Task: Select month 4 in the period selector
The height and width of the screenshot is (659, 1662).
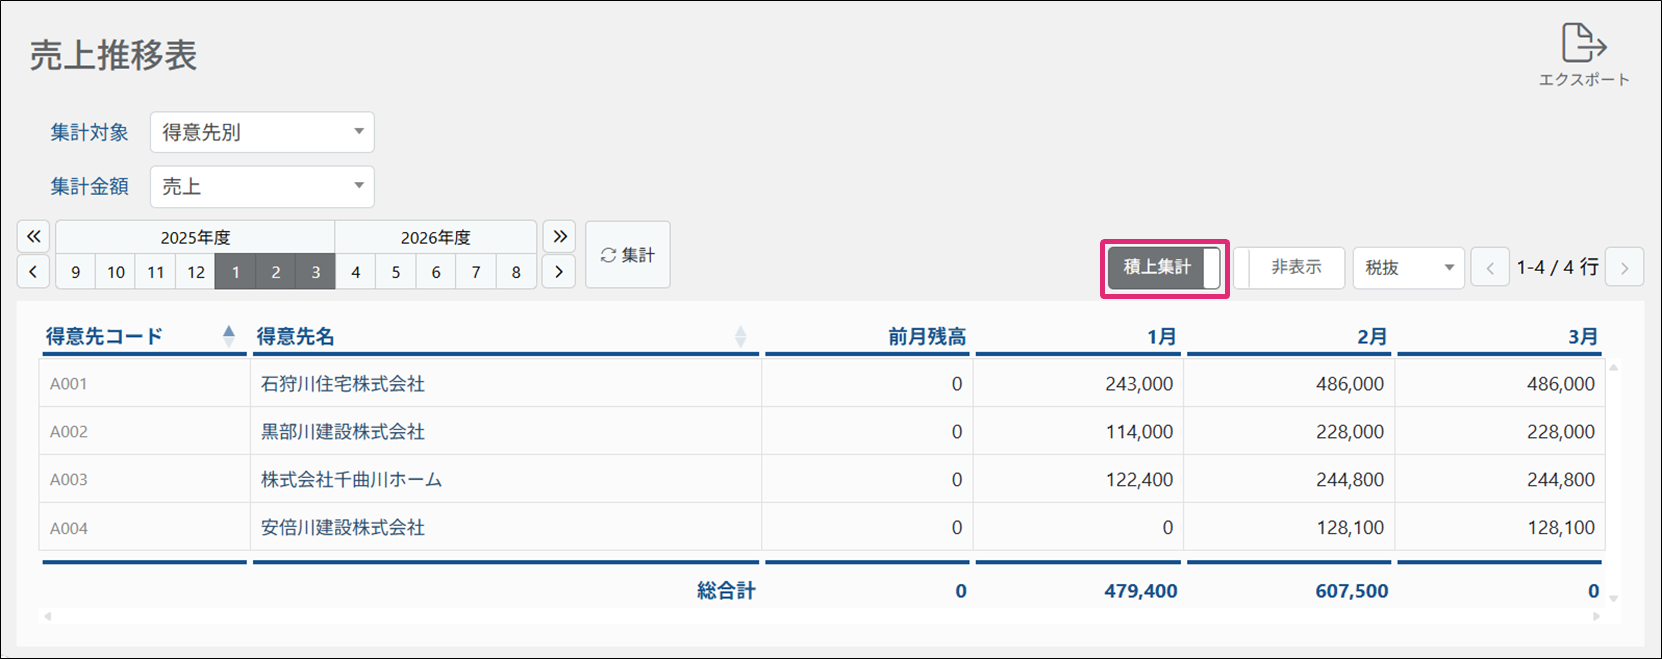Action: tap(355, 272)
